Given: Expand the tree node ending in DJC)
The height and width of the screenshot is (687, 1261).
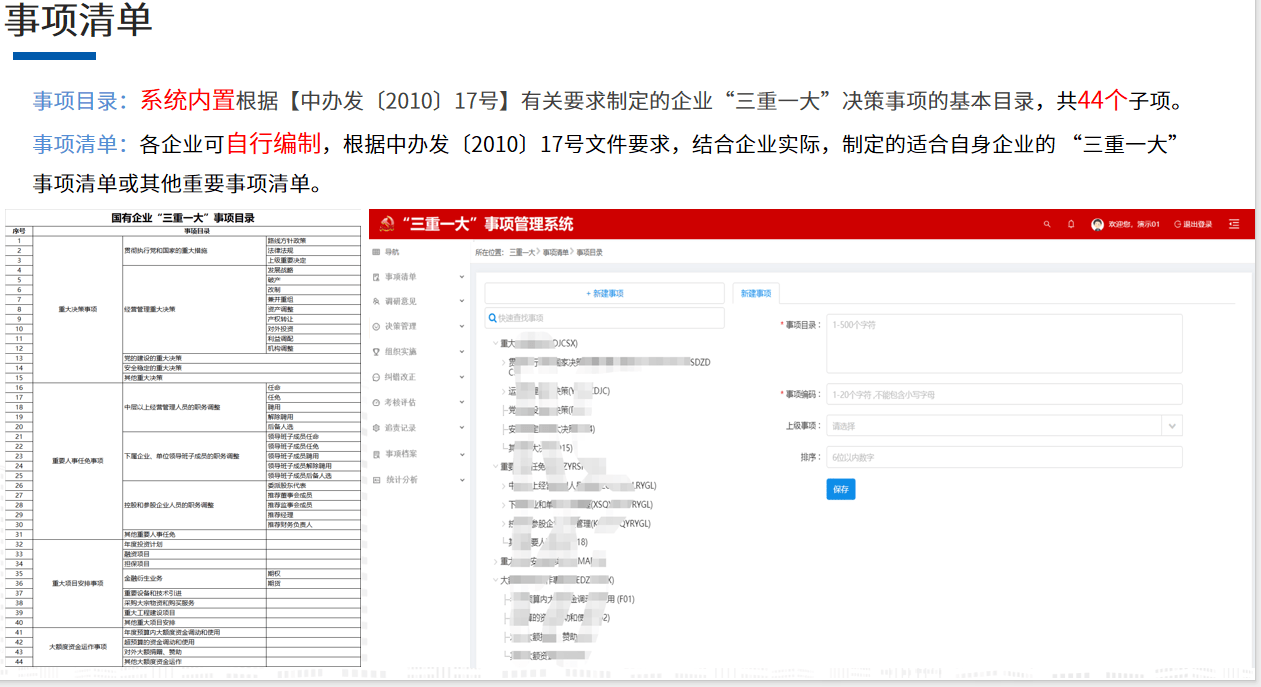Looking at the screenshot, I should click(x=503, y=391).
